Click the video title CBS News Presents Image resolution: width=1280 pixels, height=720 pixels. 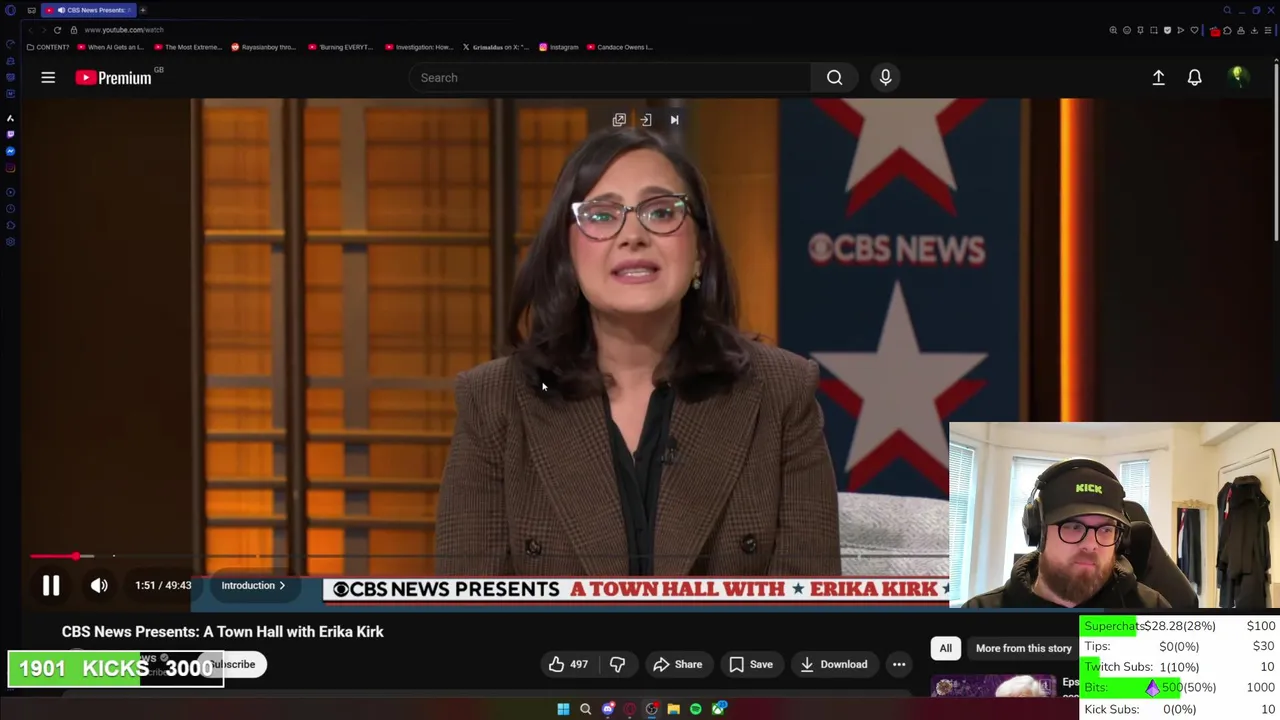pyautogui.click(x=223, y=632)
